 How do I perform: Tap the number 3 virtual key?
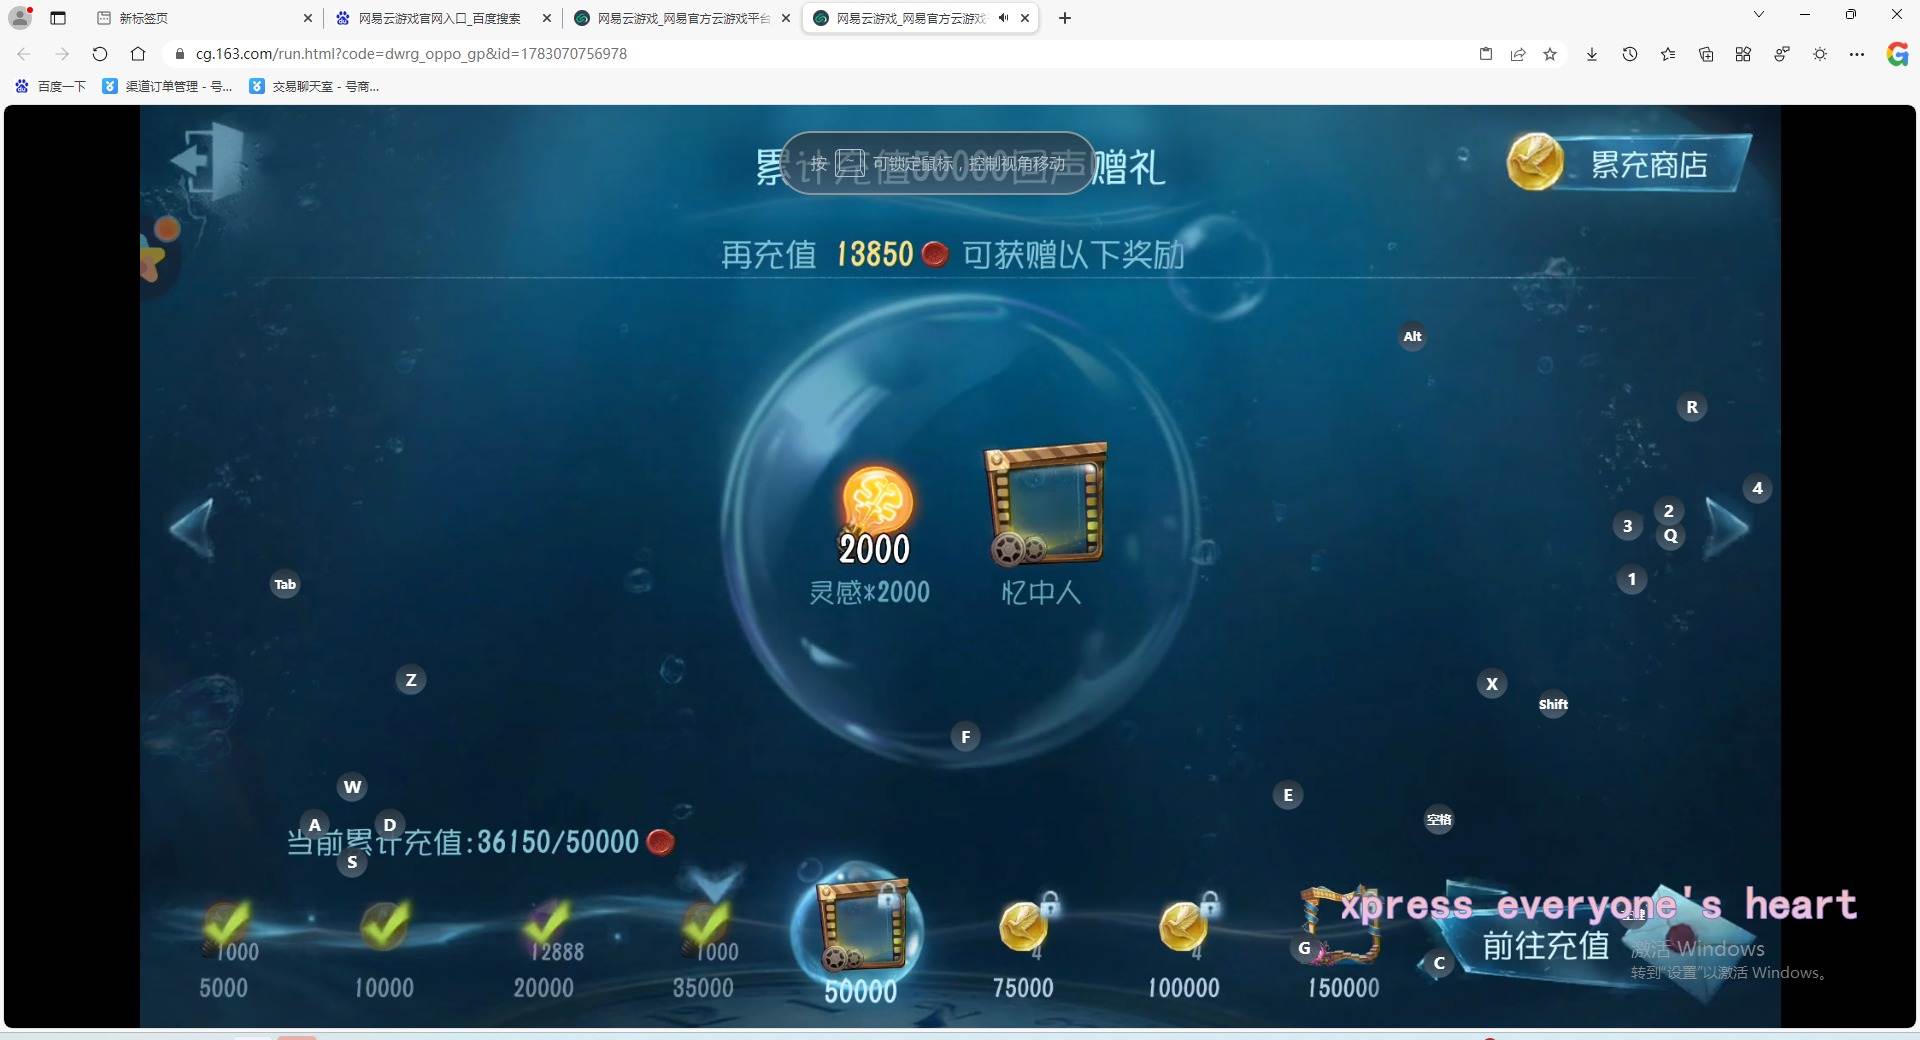pos(1628,526)
